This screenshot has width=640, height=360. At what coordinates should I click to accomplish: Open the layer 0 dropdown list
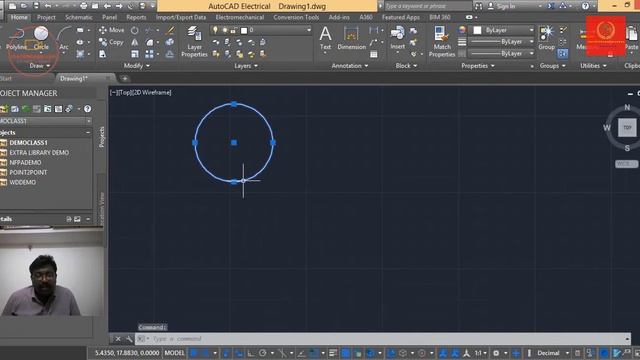[309, 30]
